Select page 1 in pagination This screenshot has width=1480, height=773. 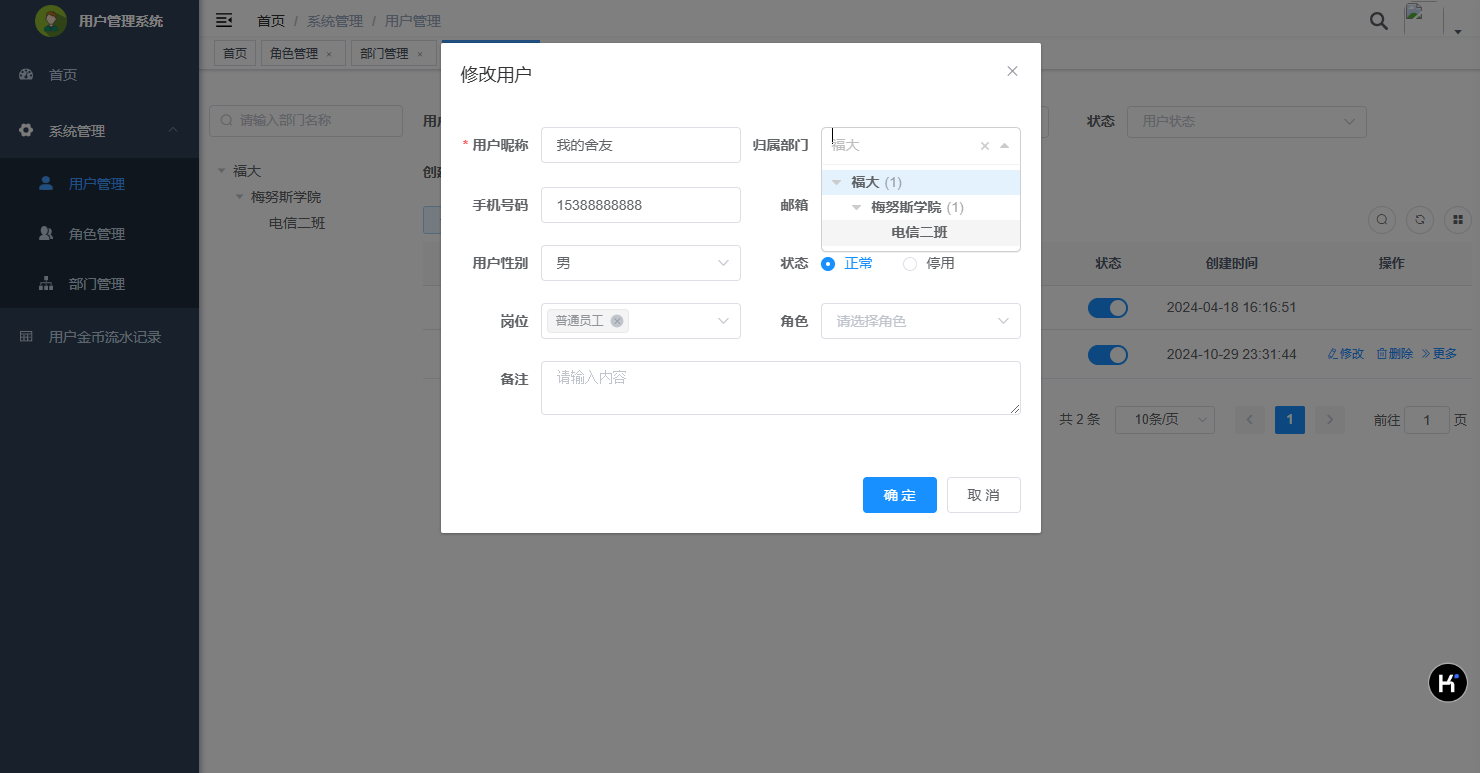coord(1290,420)
